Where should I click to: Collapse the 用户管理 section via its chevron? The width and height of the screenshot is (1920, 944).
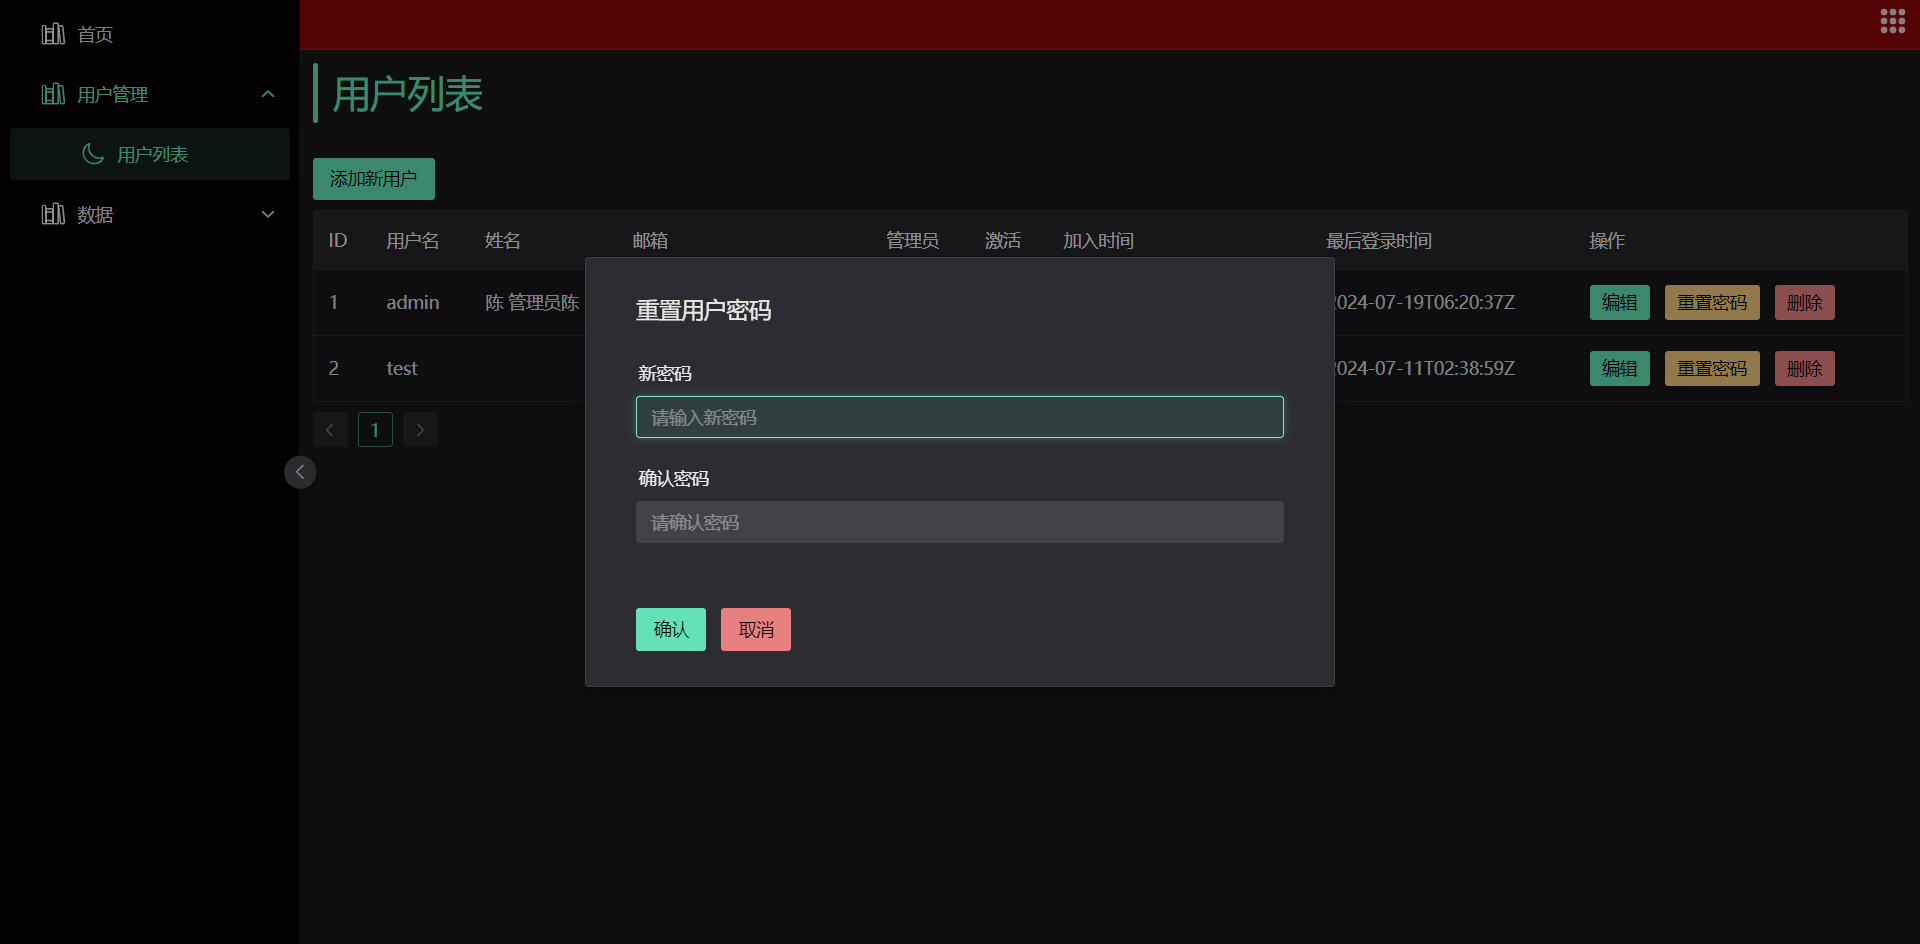(267, 93)
